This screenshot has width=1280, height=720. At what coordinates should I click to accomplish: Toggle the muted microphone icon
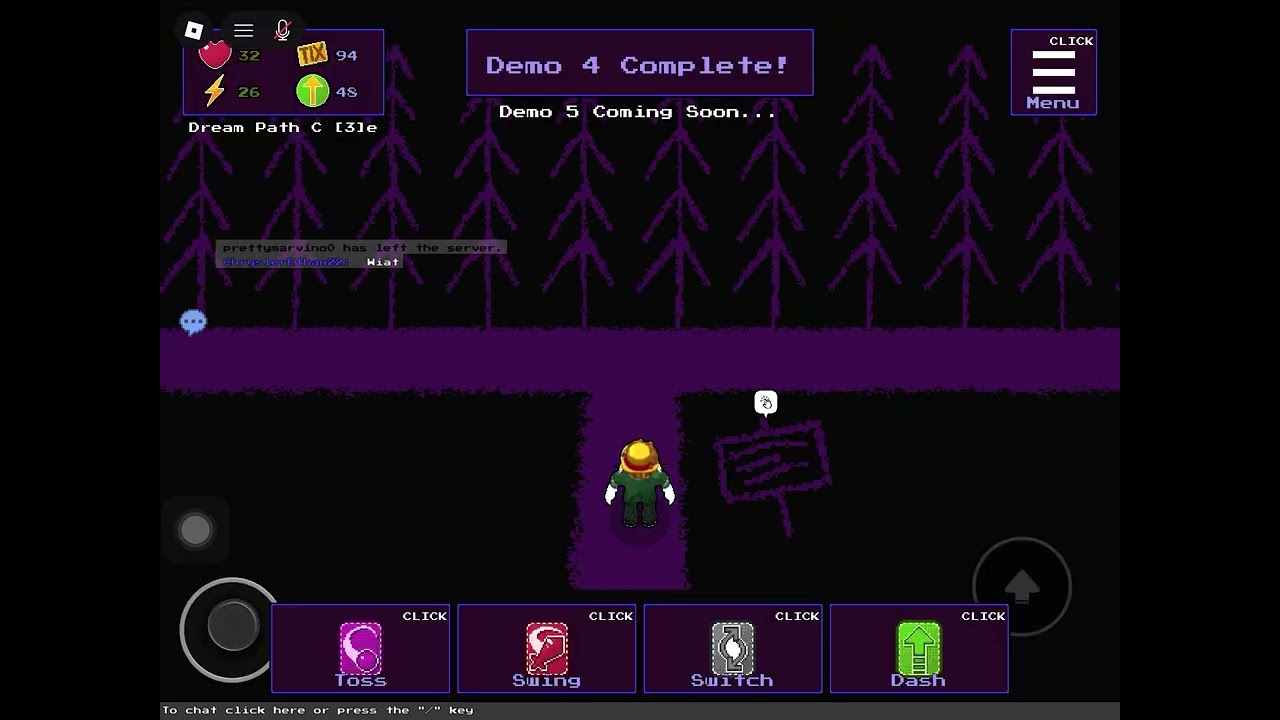pyautogui.click(x=282, y=31)
